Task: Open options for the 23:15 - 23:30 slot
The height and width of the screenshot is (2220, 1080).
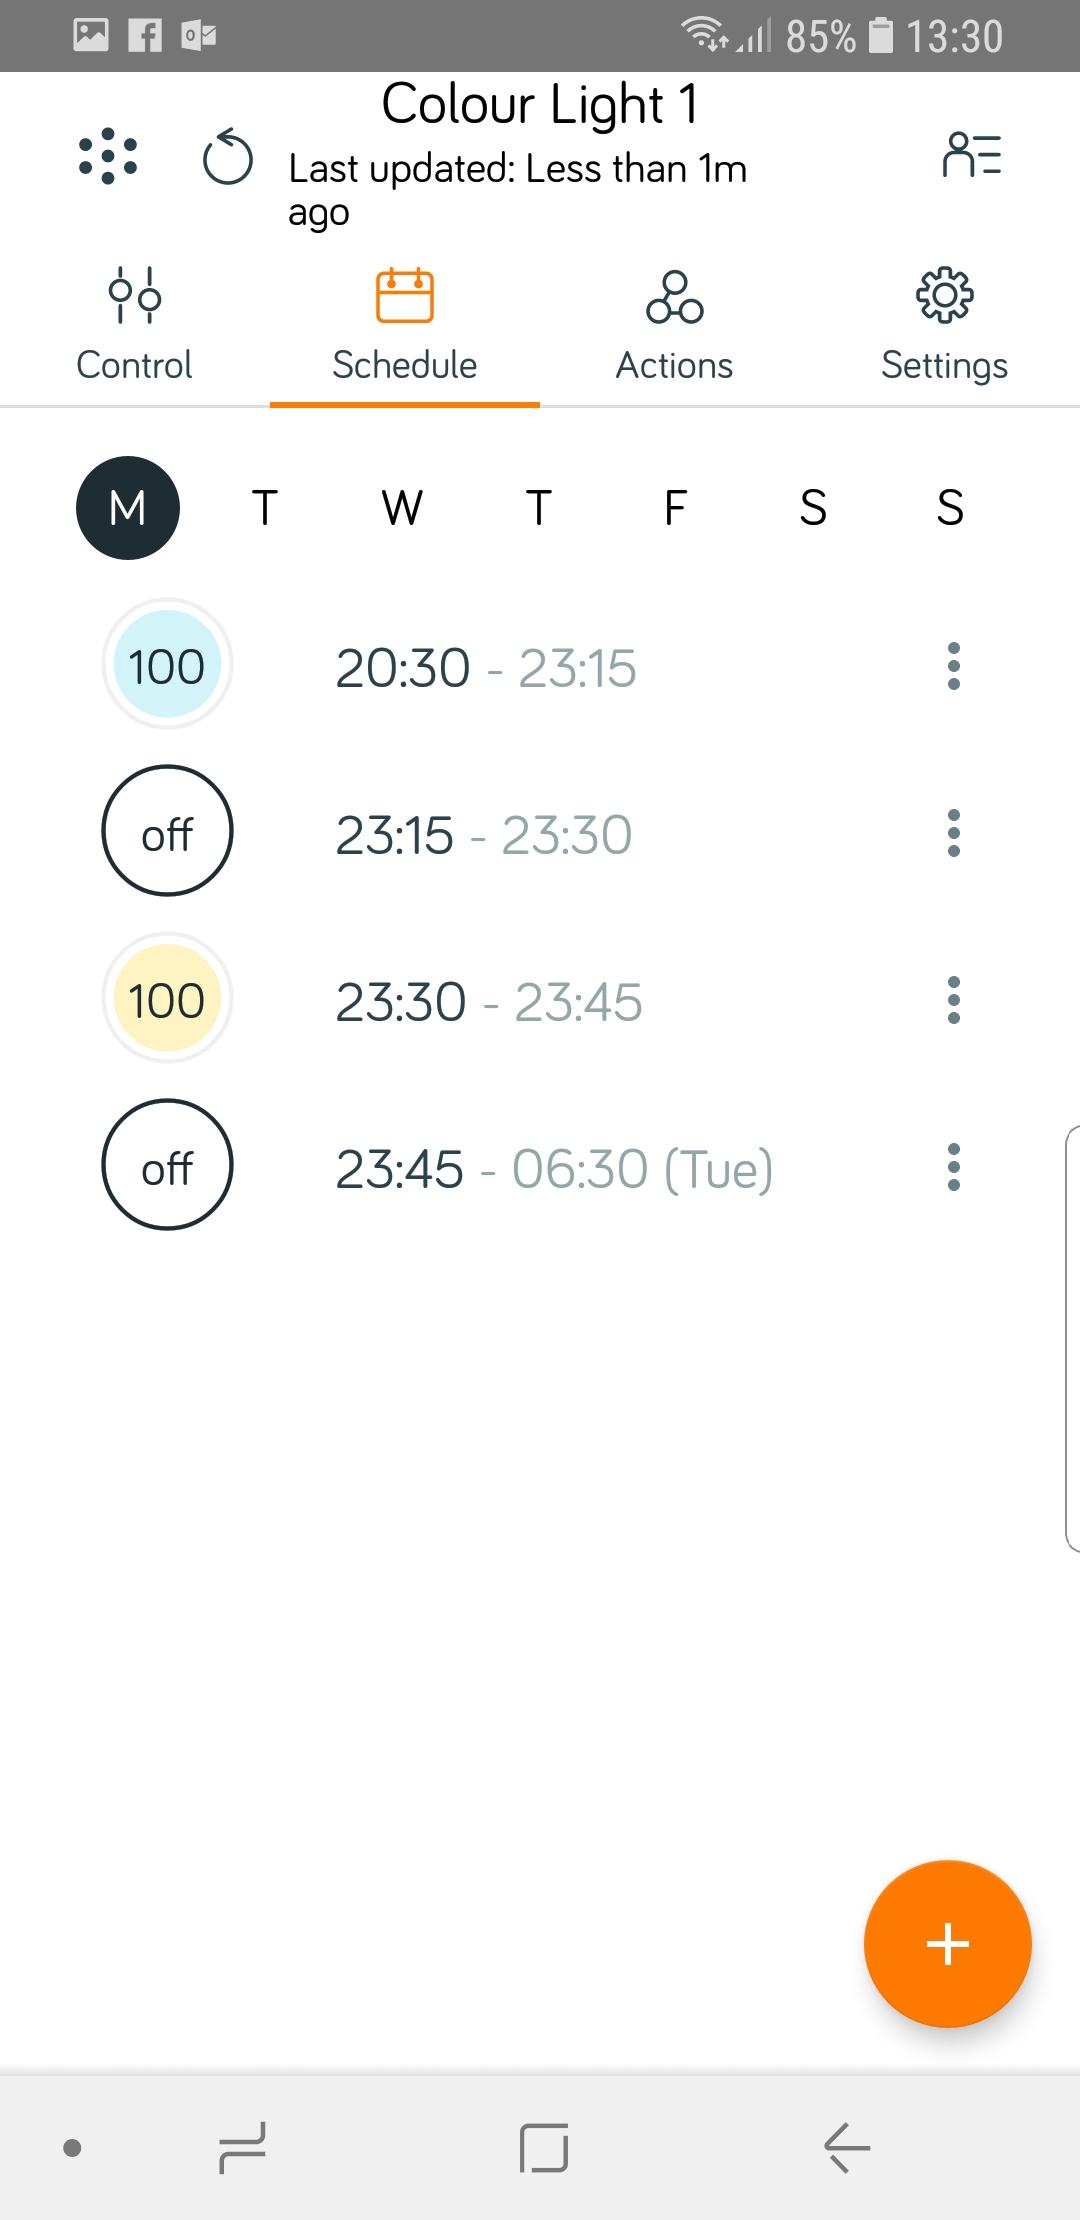Action: pyautogui.click(x=954, y=833)
